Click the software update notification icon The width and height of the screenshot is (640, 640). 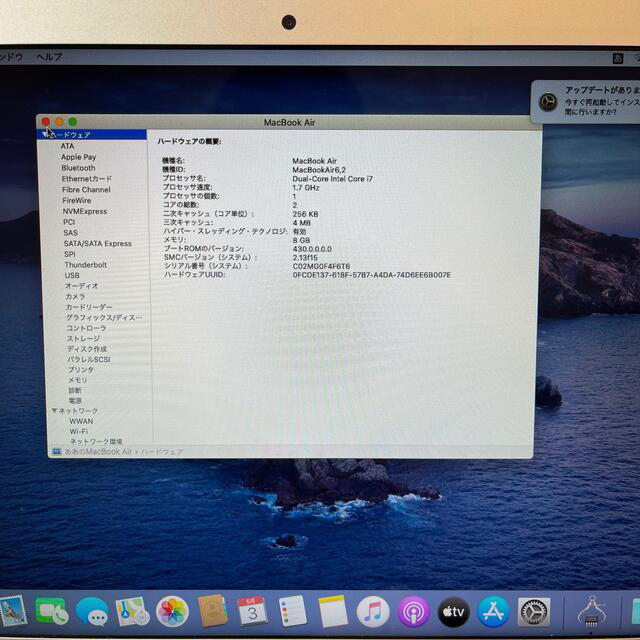(548, 102)
